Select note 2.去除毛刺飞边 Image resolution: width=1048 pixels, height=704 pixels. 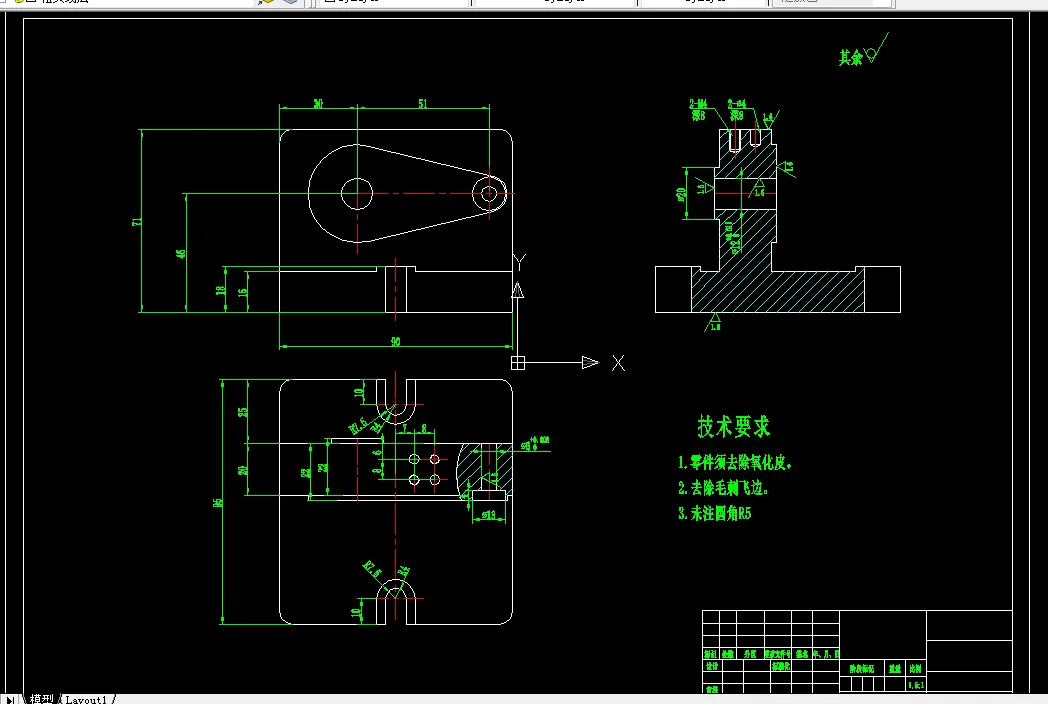723,488
